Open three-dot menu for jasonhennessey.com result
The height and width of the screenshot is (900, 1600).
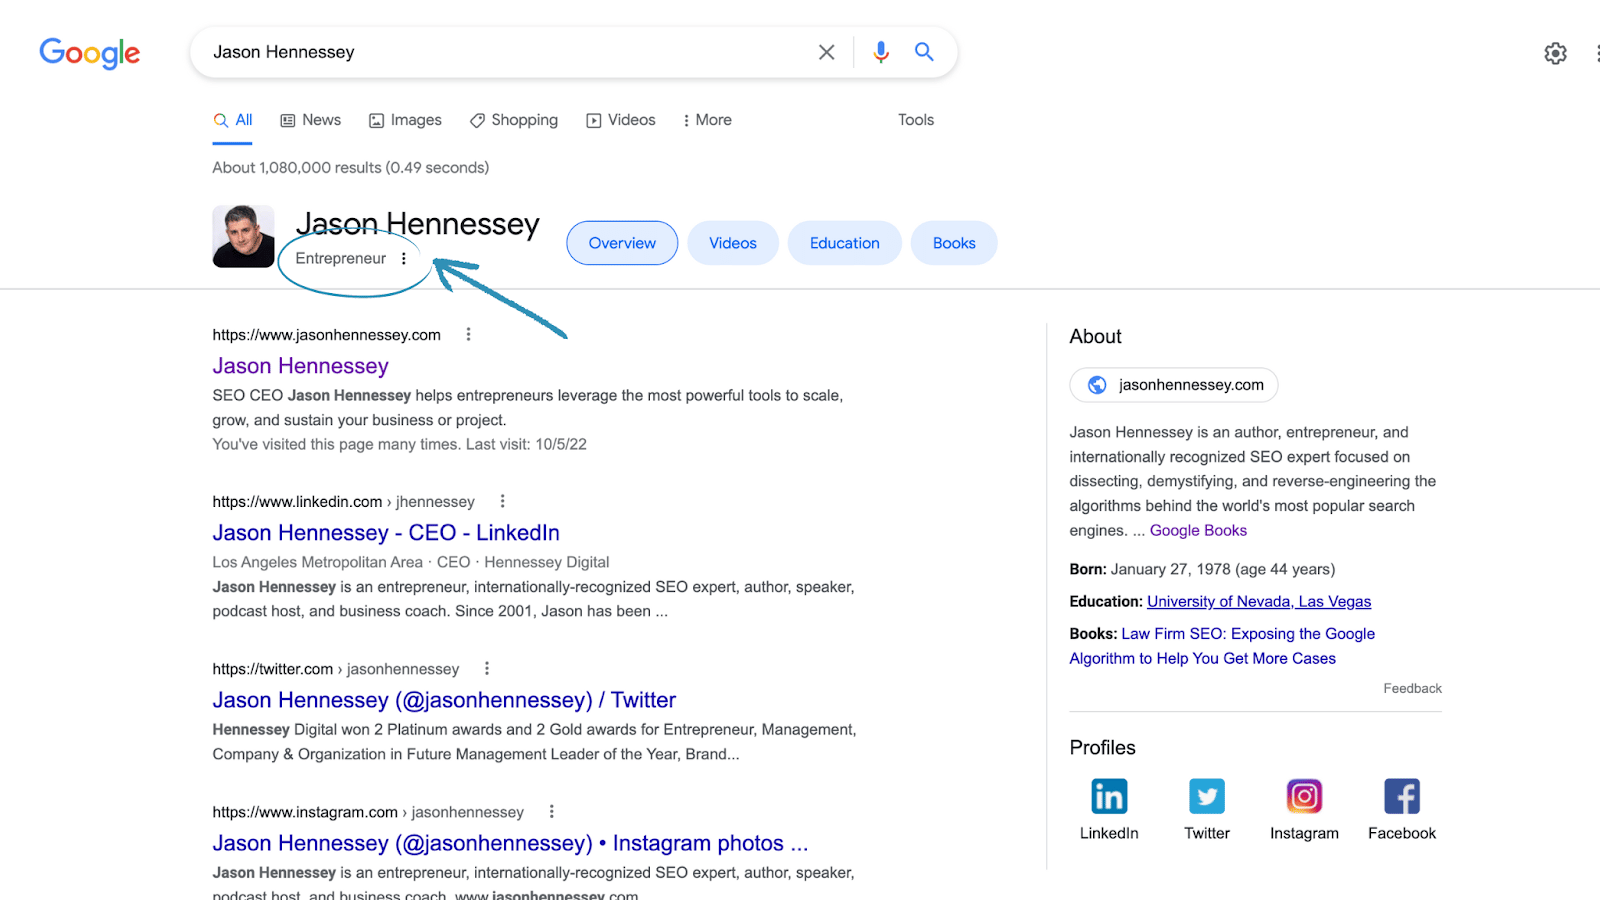click(468, 334)
